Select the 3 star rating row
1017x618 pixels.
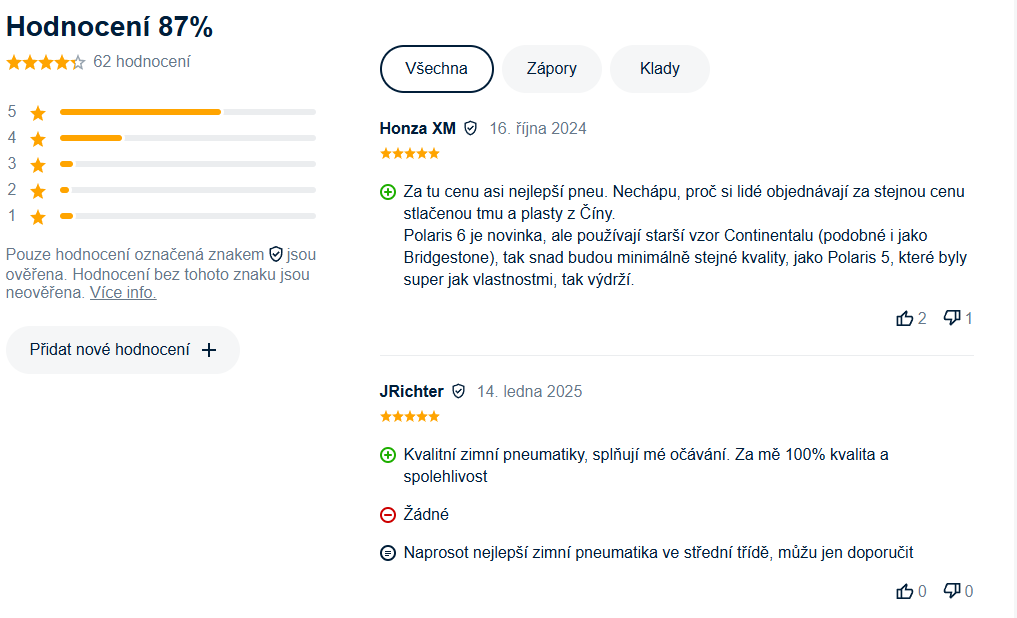(162, 164)
